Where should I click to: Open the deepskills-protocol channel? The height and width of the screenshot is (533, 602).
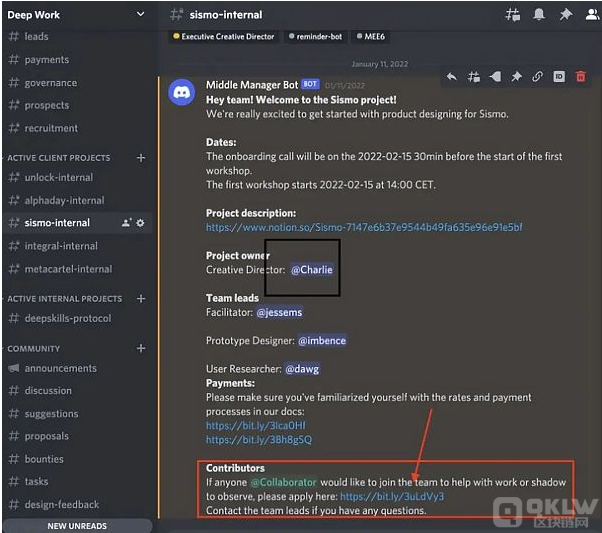point(77,318)
